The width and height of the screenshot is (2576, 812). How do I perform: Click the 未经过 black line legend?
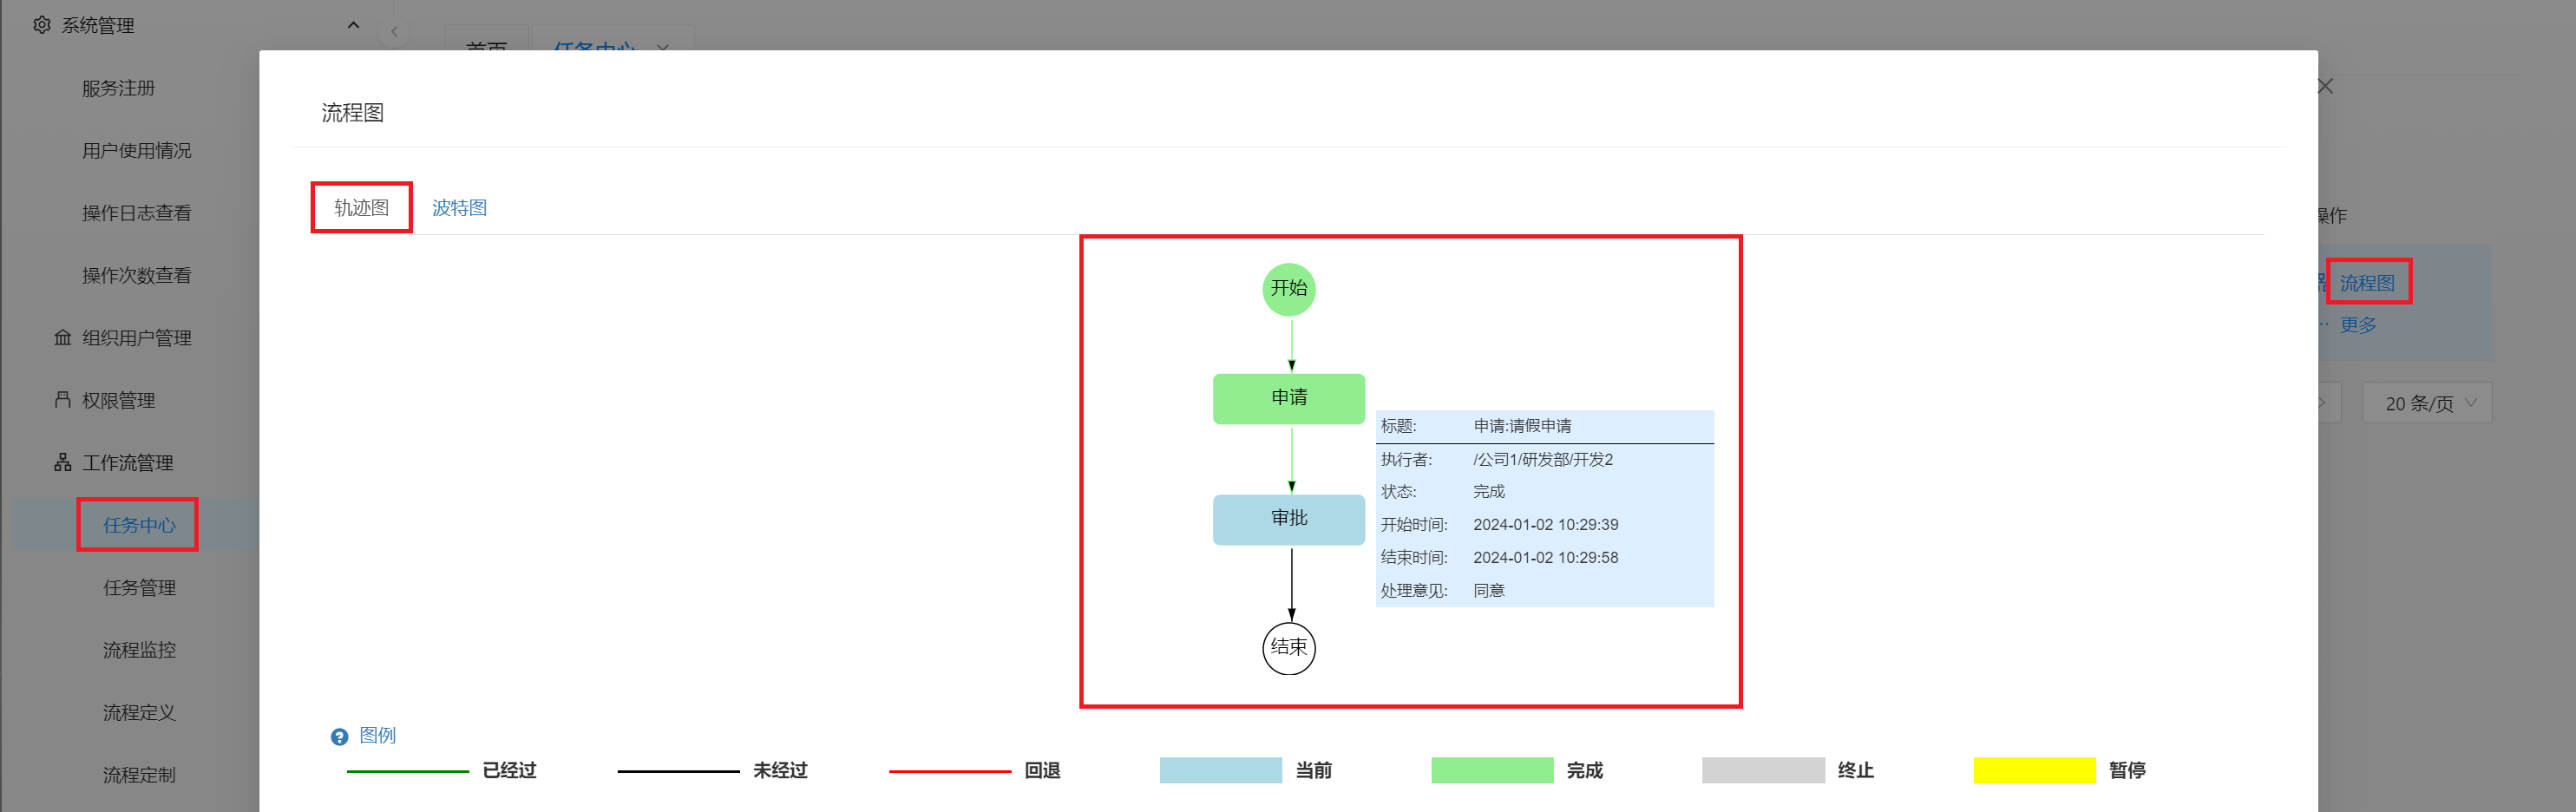click(x=678, y=771)
